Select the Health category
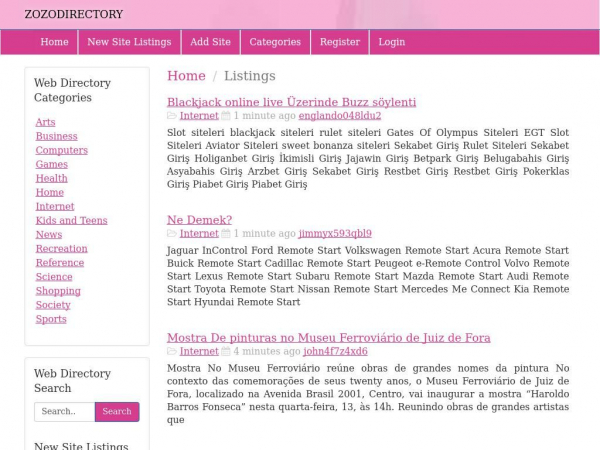The width and height of the screenshot is (600, 450). point(52,178)
